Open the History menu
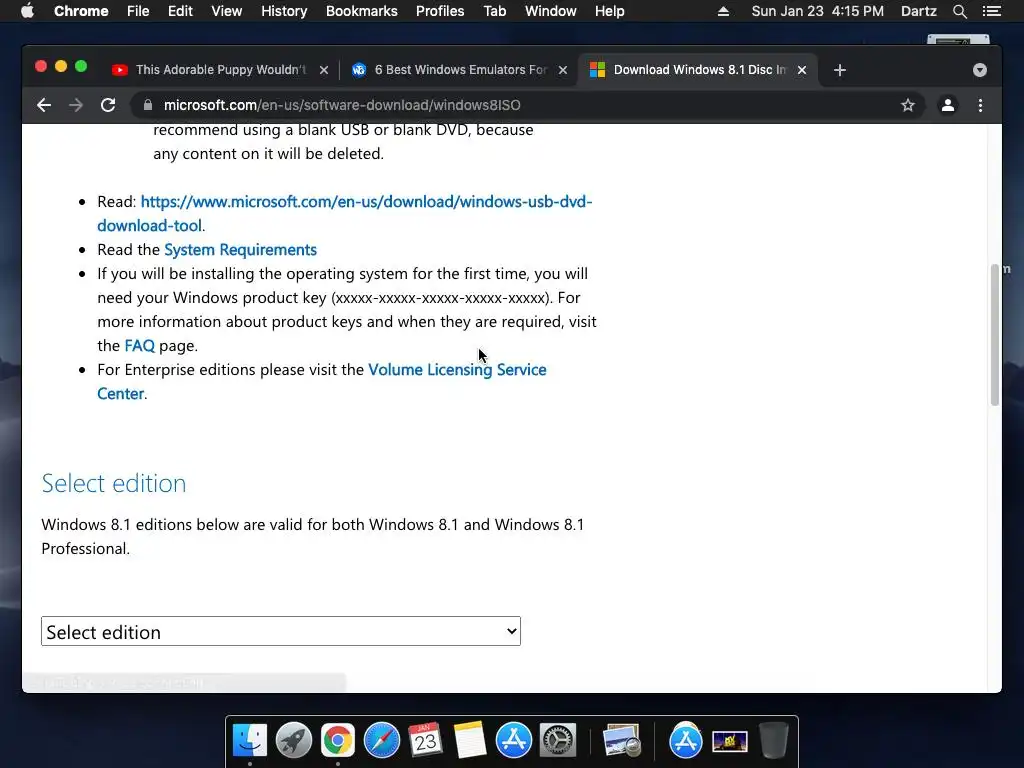The image size is (1024, 768). [x=284, y=11]
